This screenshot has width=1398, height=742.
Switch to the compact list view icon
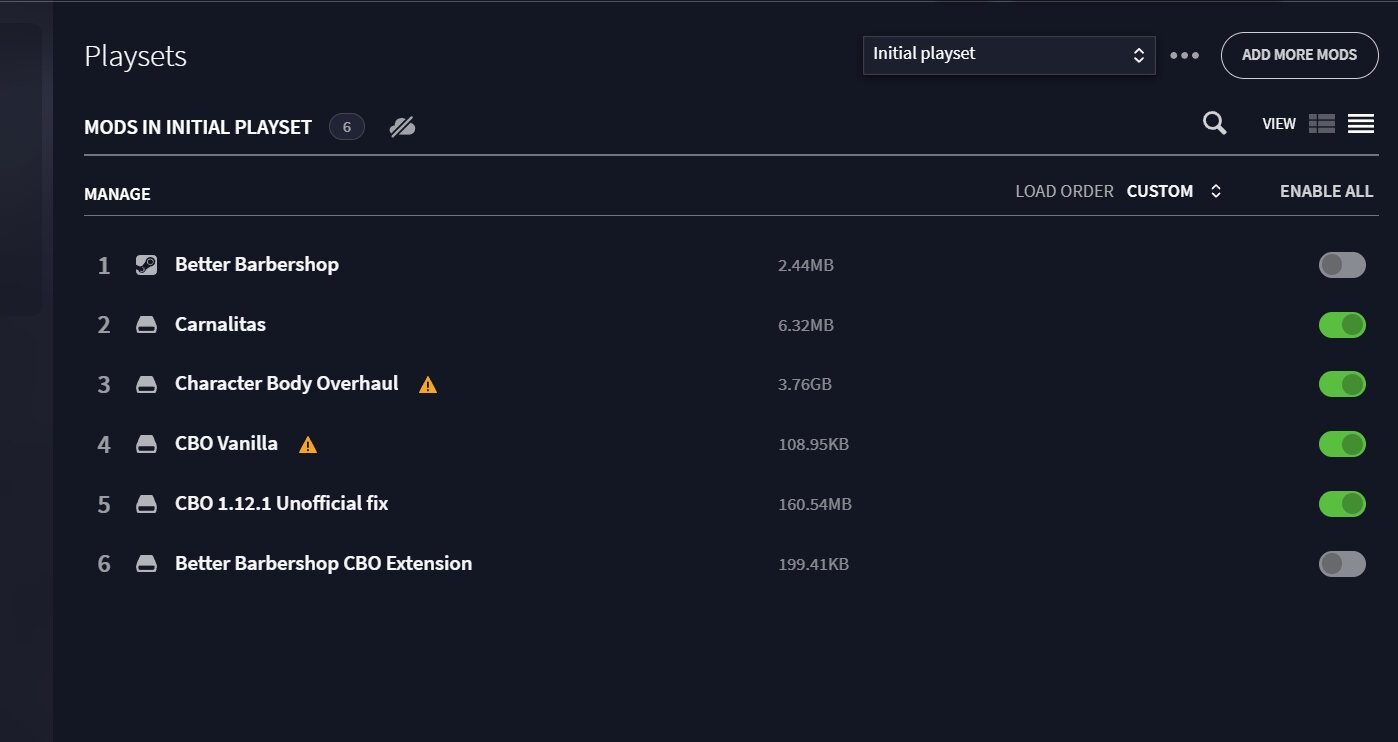1361,124
